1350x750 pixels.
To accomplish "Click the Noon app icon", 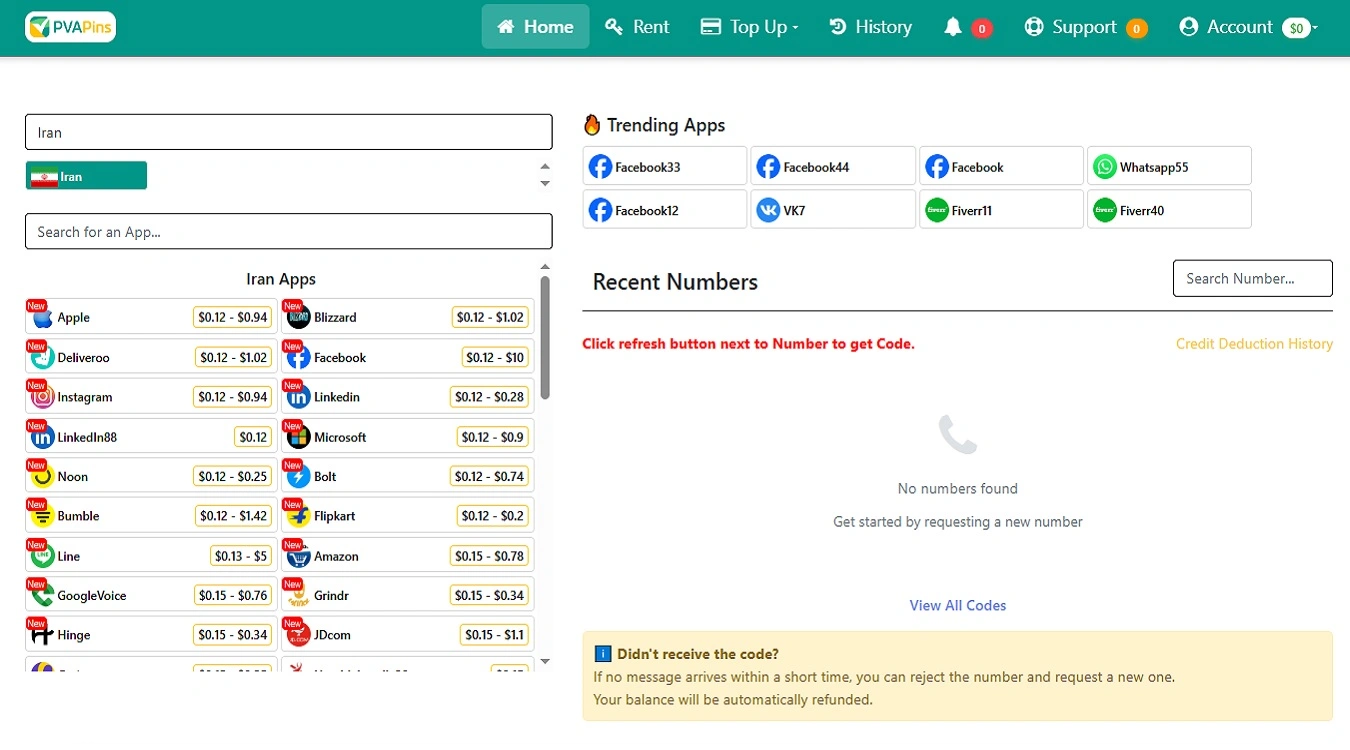I will pyautogui.click(x=42, y=477).
